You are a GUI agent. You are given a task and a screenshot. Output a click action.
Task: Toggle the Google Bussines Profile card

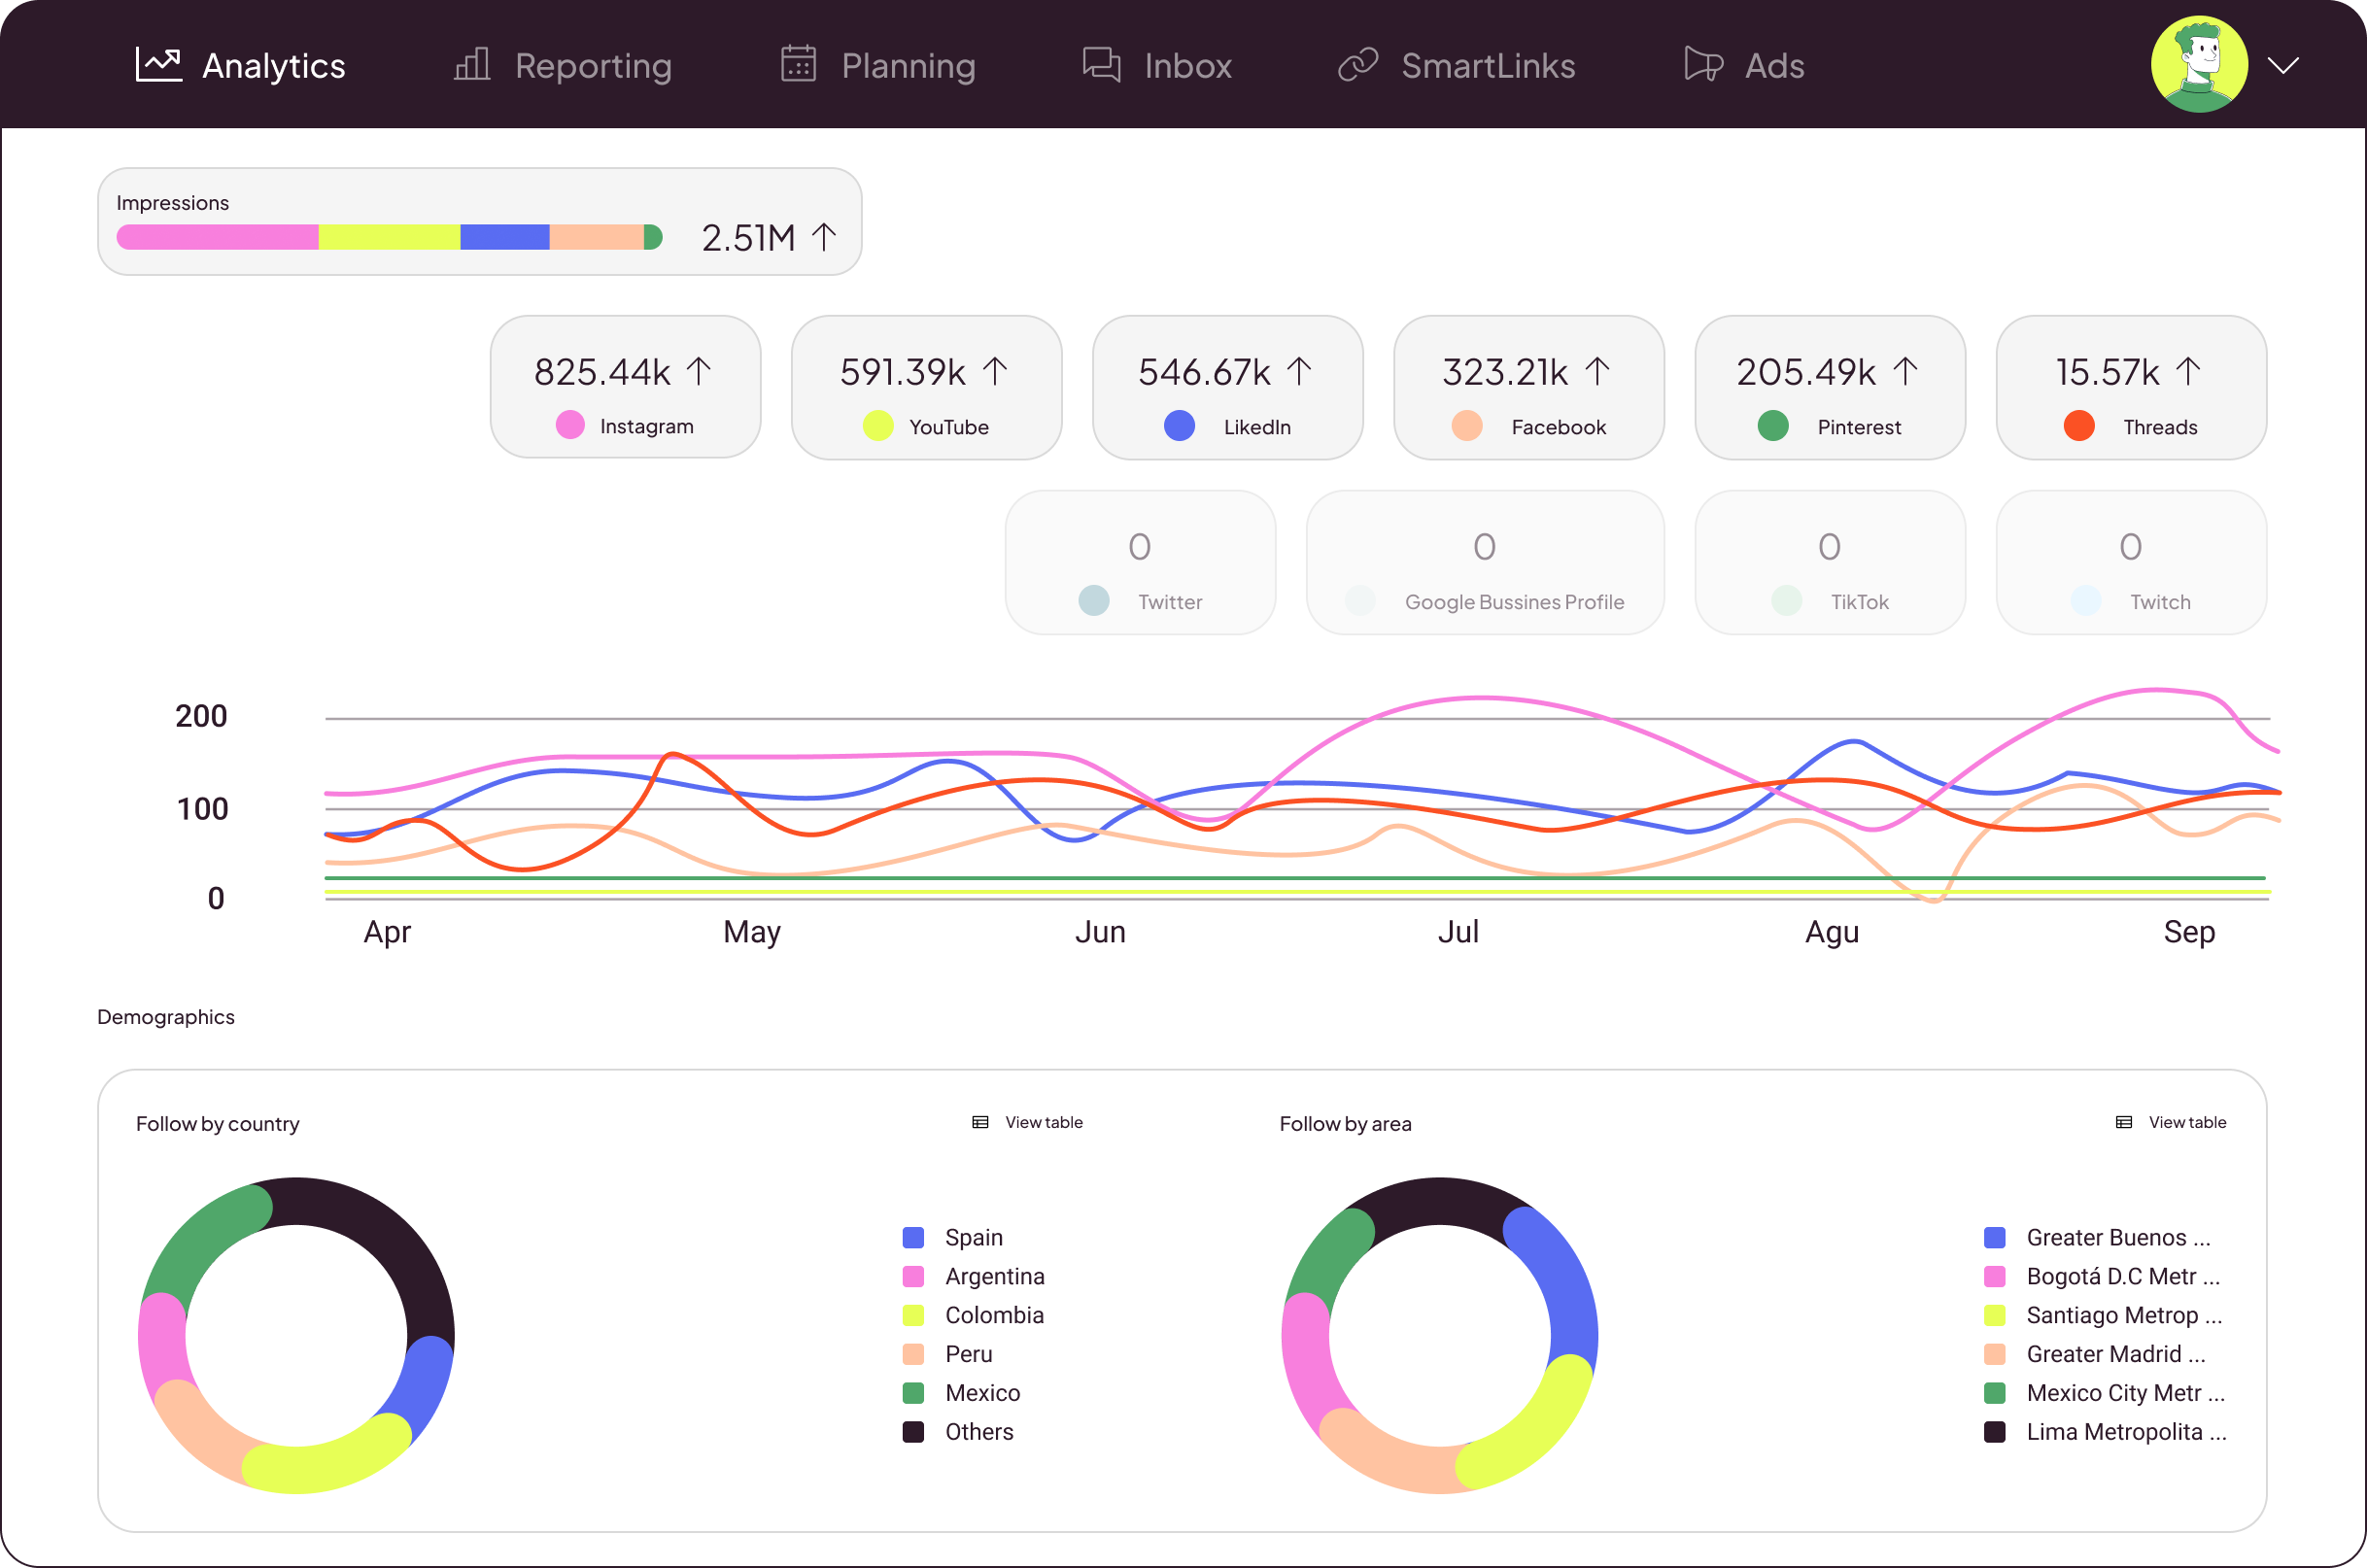click(1485, 562)
